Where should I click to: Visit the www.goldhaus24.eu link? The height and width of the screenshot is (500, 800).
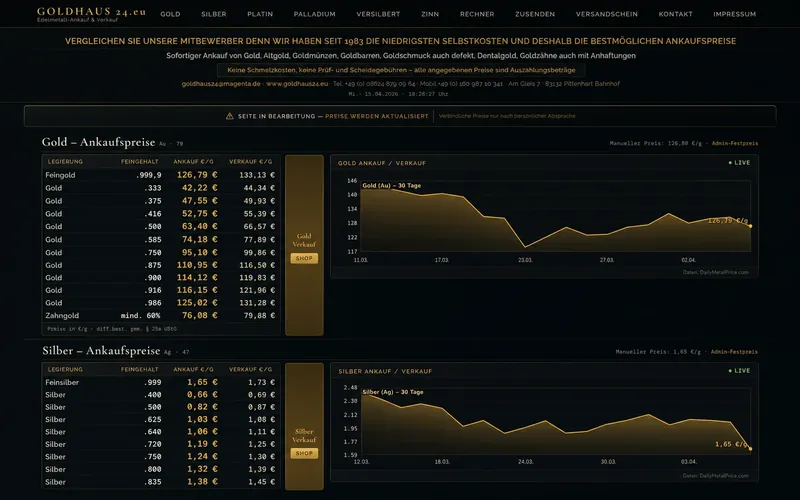(297, 84)
